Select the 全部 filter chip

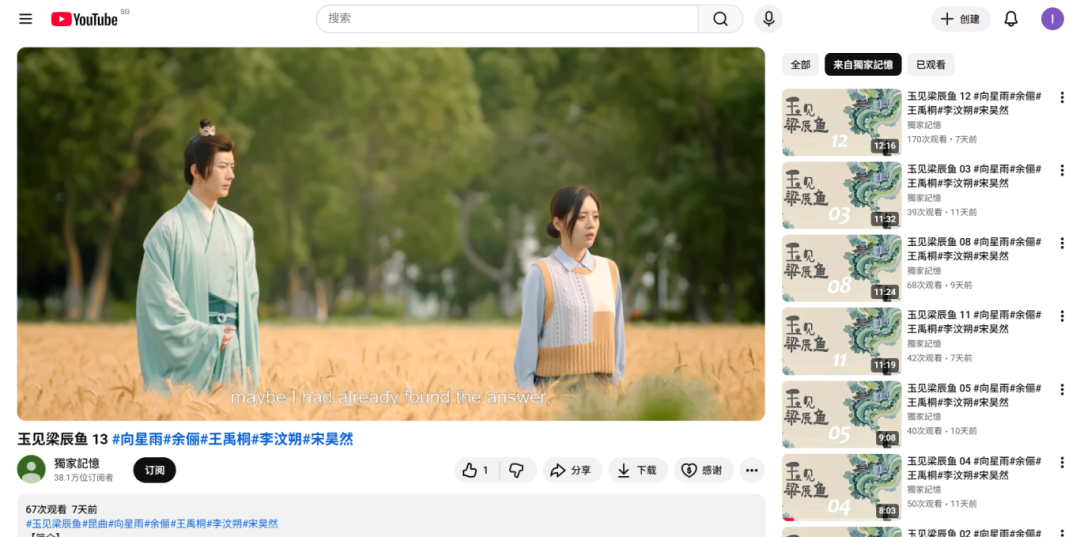coord(800,65)
